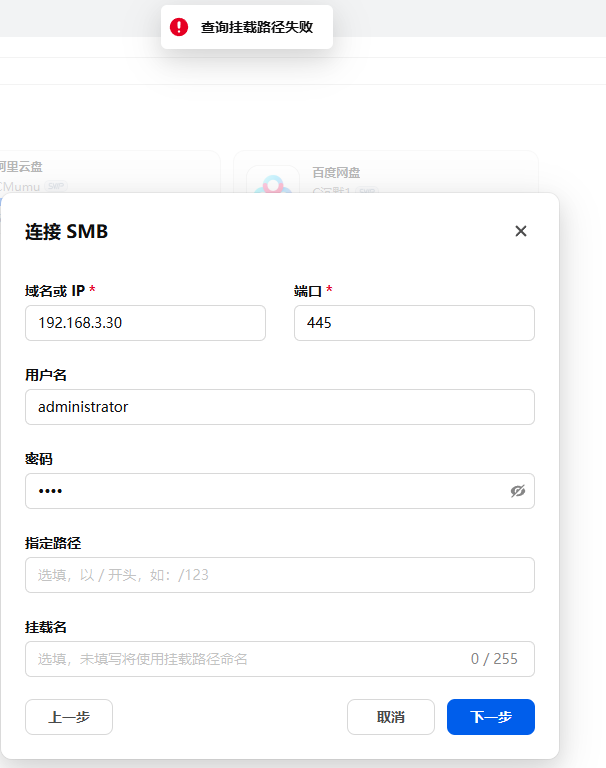This screenshot has height=768, width=606.
Task: Click the red error icon in toast
Action: [x=179, y=27]
